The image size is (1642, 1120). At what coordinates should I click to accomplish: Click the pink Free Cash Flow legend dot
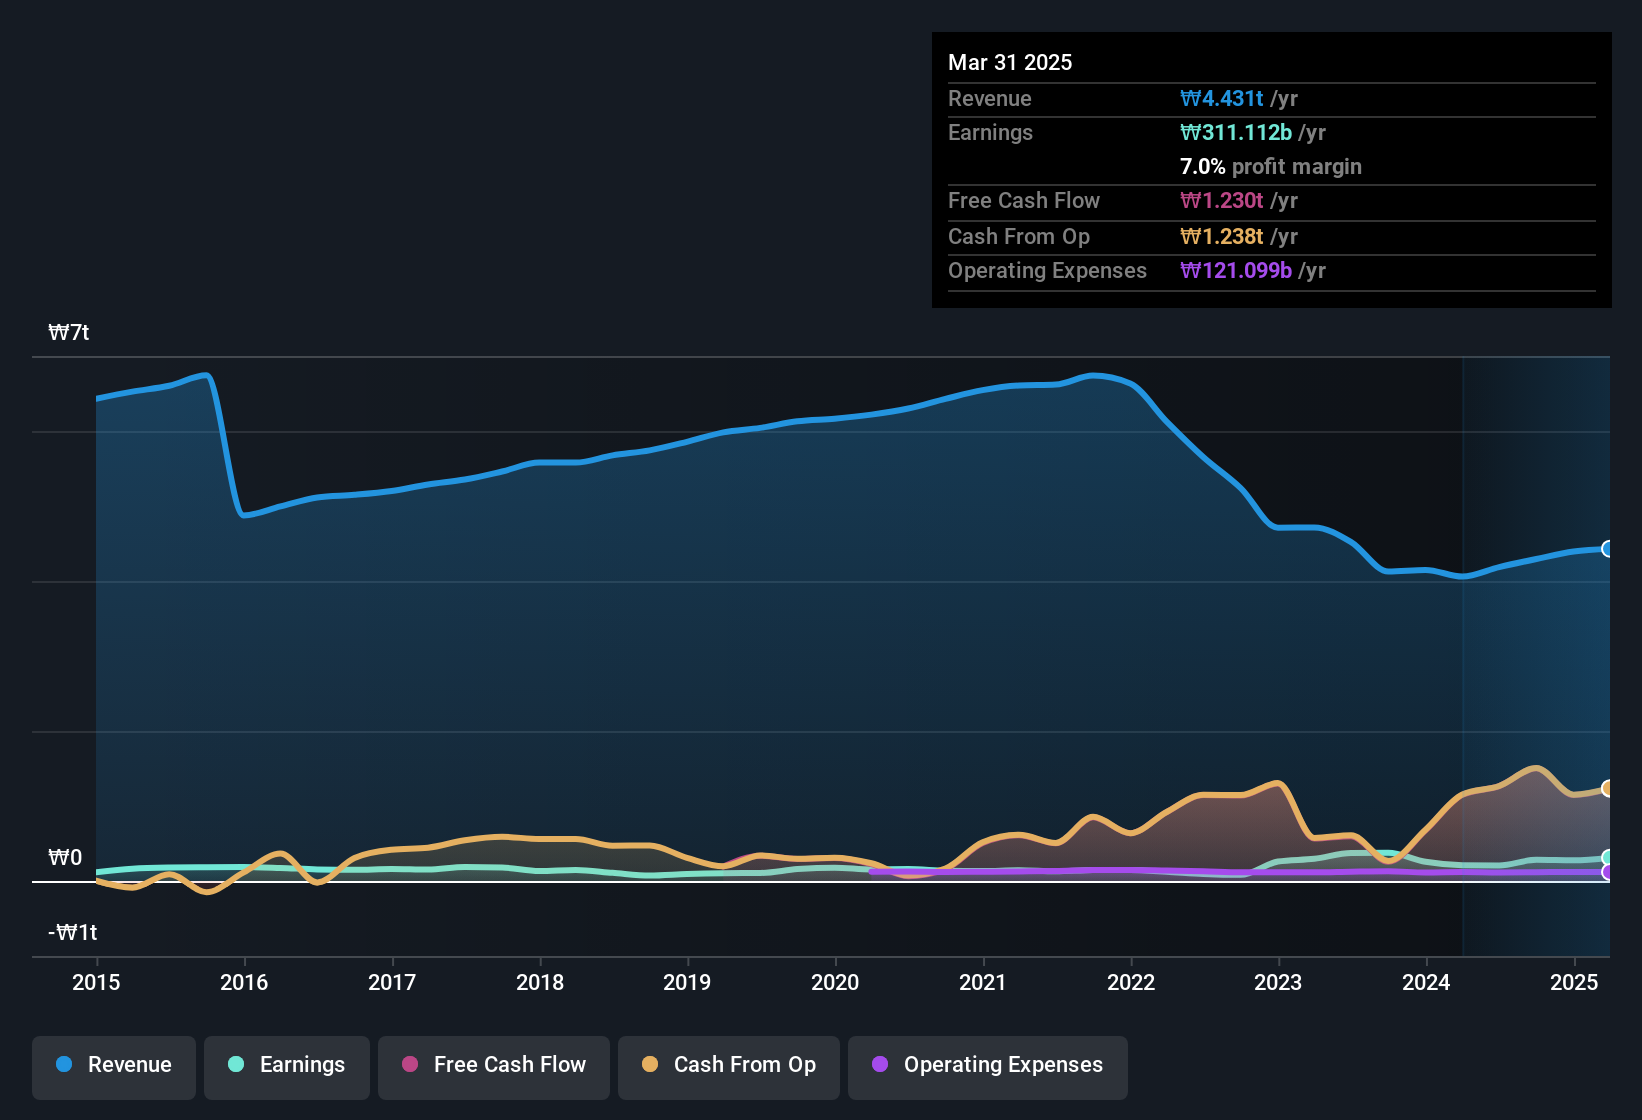coord(409,1065)
